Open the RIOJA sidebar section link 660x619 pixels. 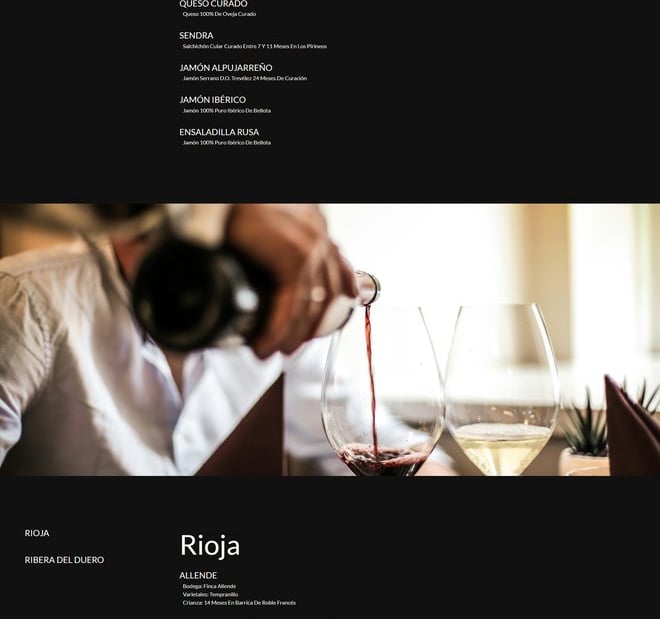(x=37, y=533)
